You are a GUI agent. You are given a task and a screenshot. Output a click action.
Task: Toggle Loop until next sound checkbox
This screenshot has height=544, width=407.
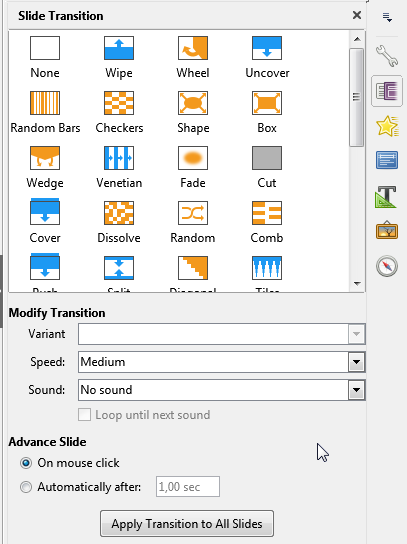84,415
